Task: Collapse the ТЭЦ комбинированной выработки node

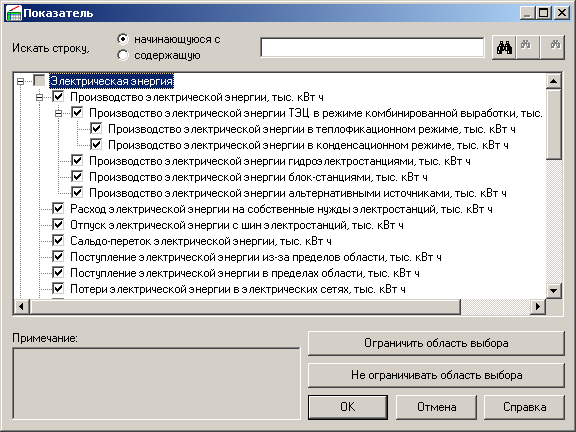Action: click(58, 114)
